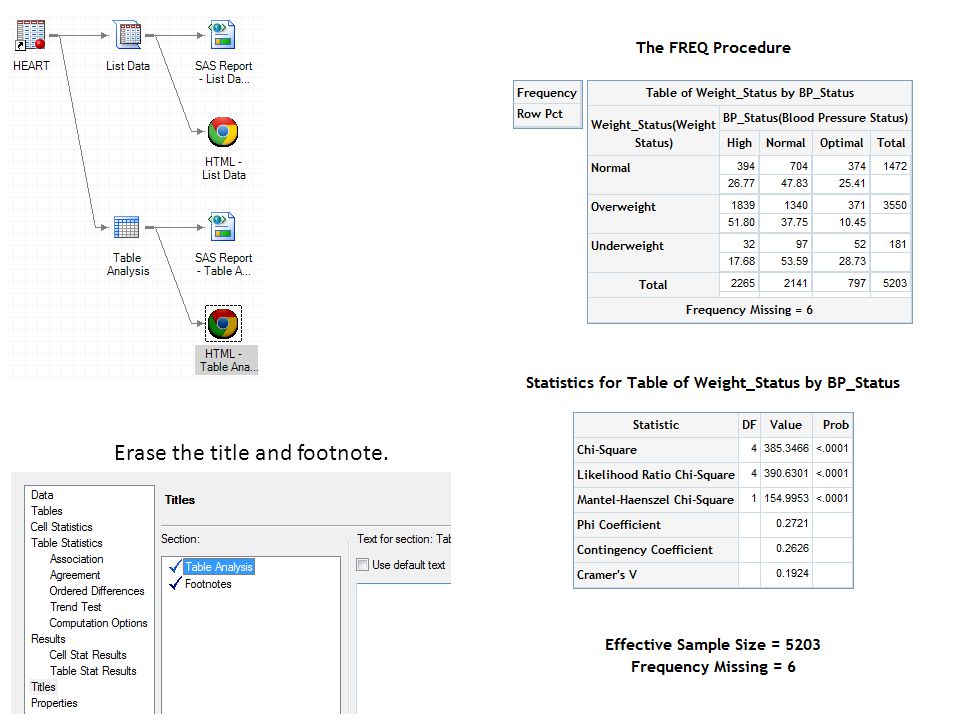Open the Cell Statistics options page

coord(61,527)
